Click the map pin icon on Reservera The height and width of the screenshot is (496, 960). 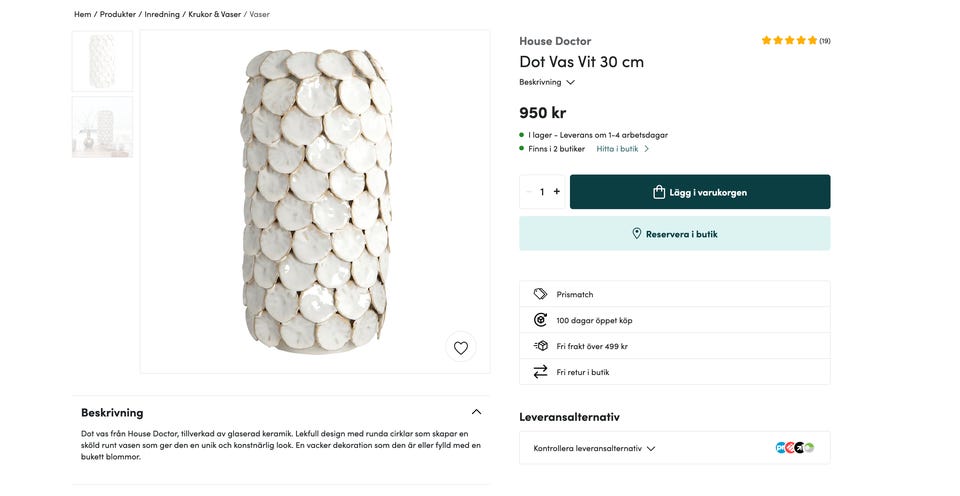point(636,234)
